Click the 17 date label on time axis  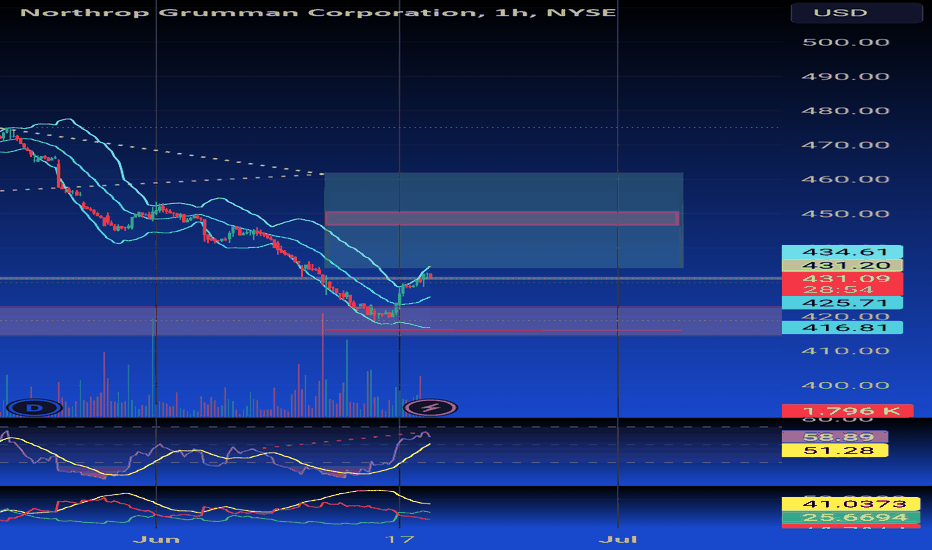pyautogui.click(x=399, y=539)
